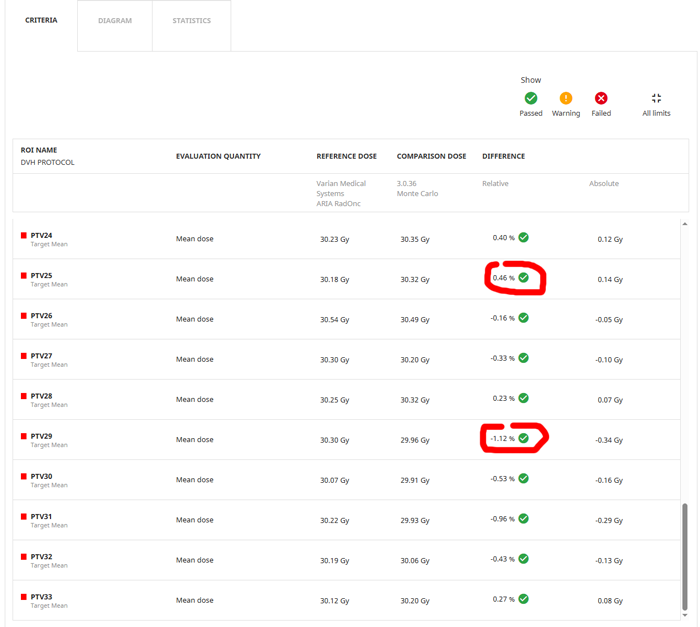This screenshot has height=627, width=700.
Task: Click PTV32 relative difference -0.43 %
Action: (503, 559)
